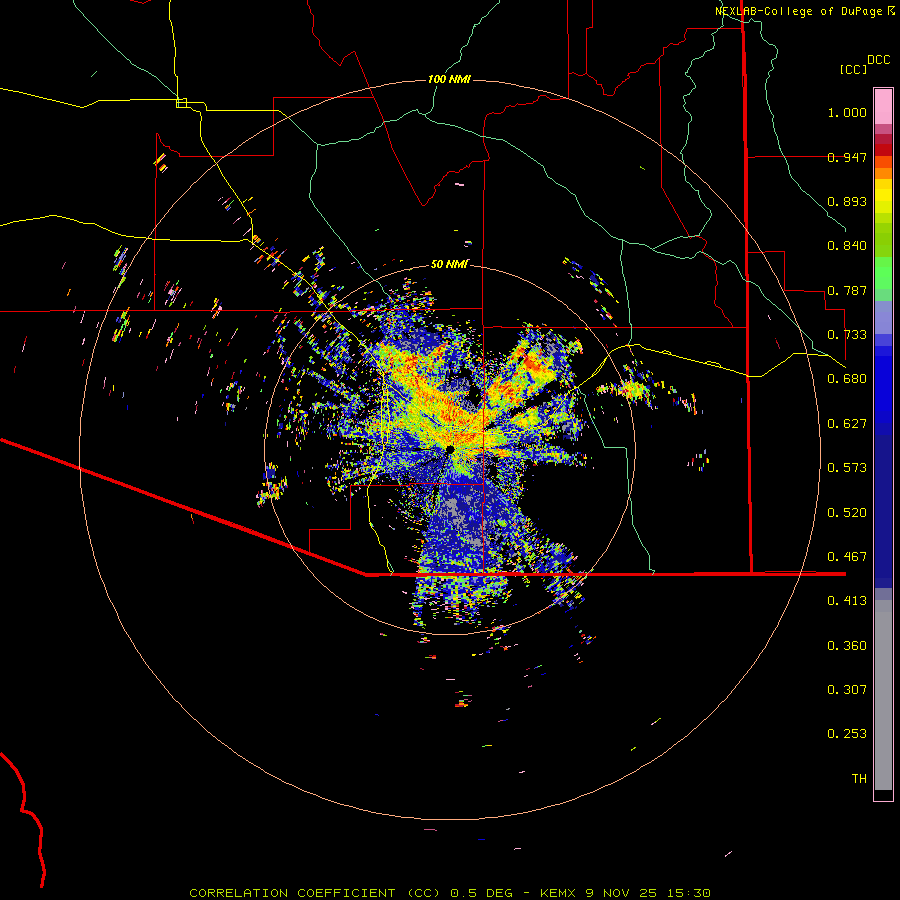Select the 0.680 colorbar value label
The image size is (900, 900).
847,379
